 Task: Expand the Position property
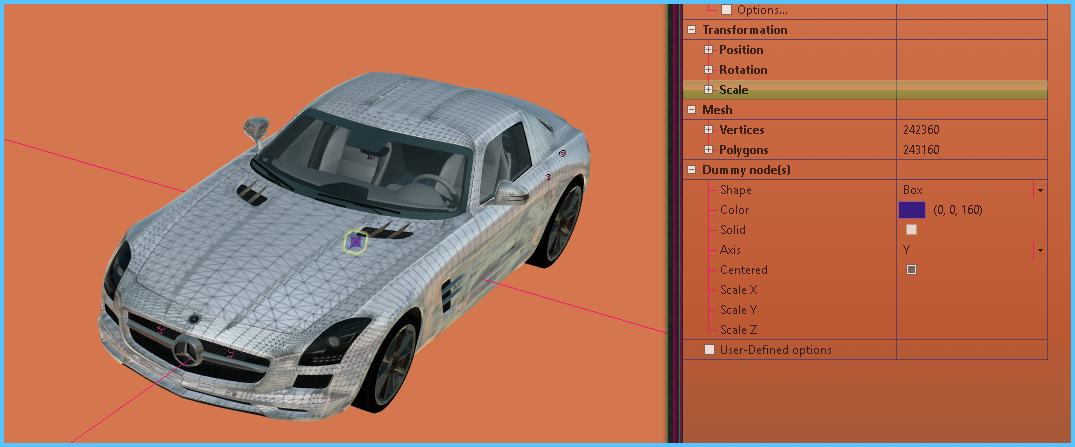coord(708,50)
